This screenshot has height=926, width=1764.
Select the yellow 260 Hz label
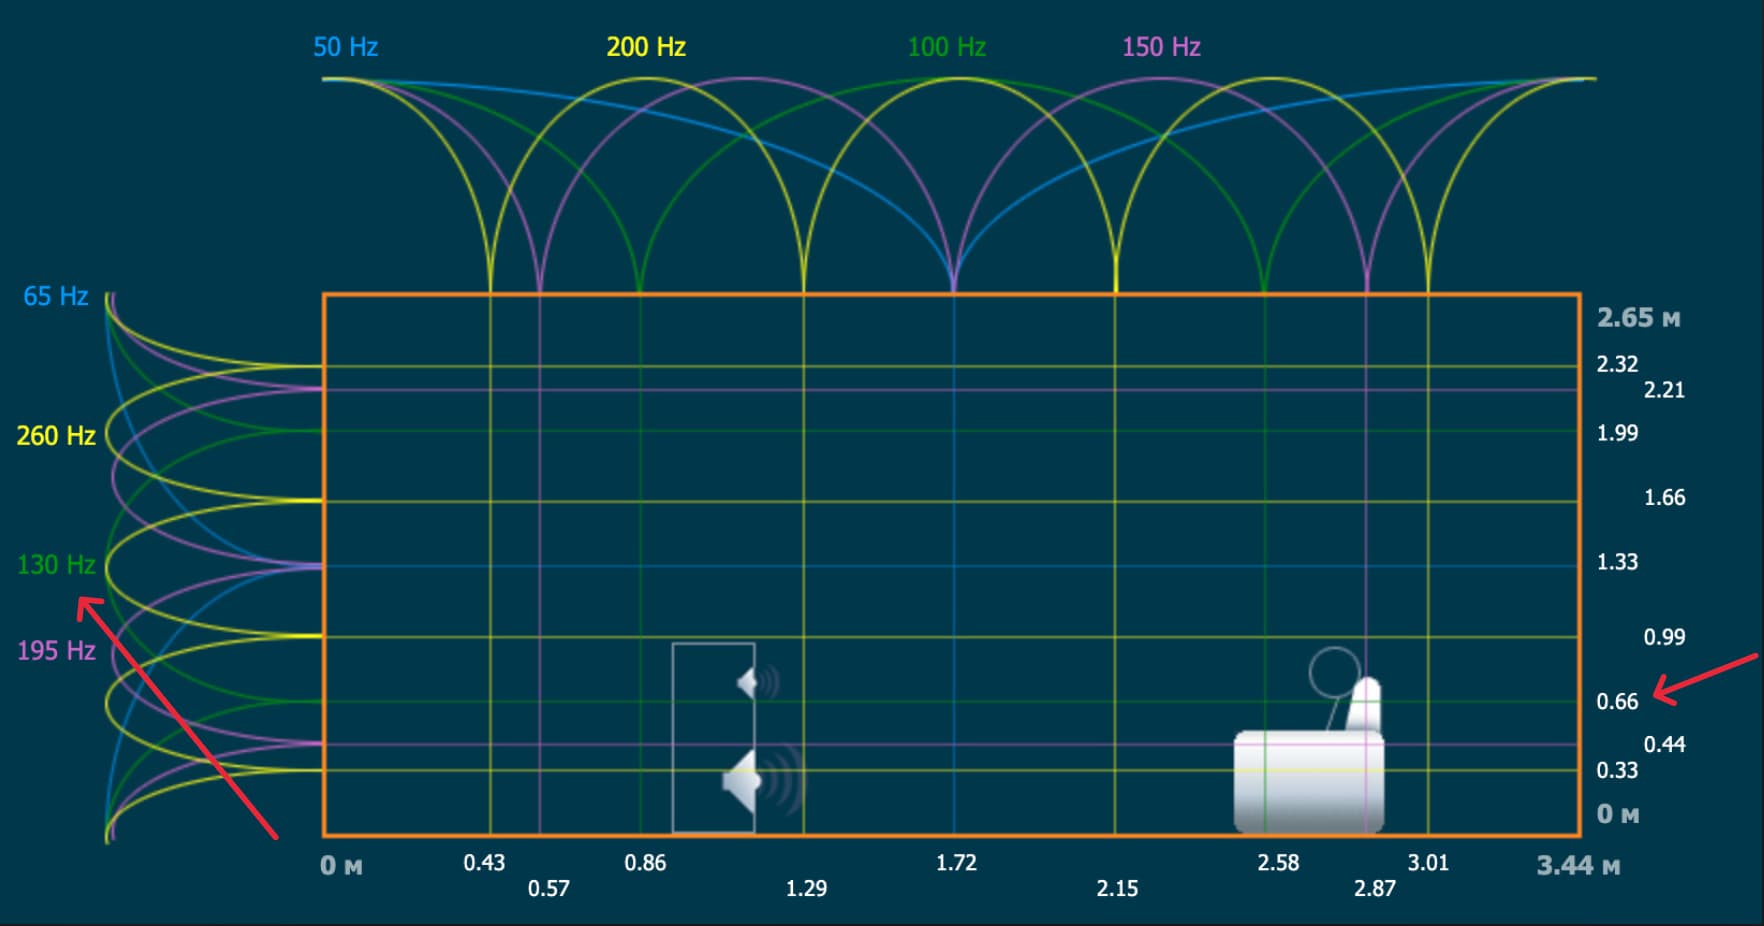click(56, 436)
